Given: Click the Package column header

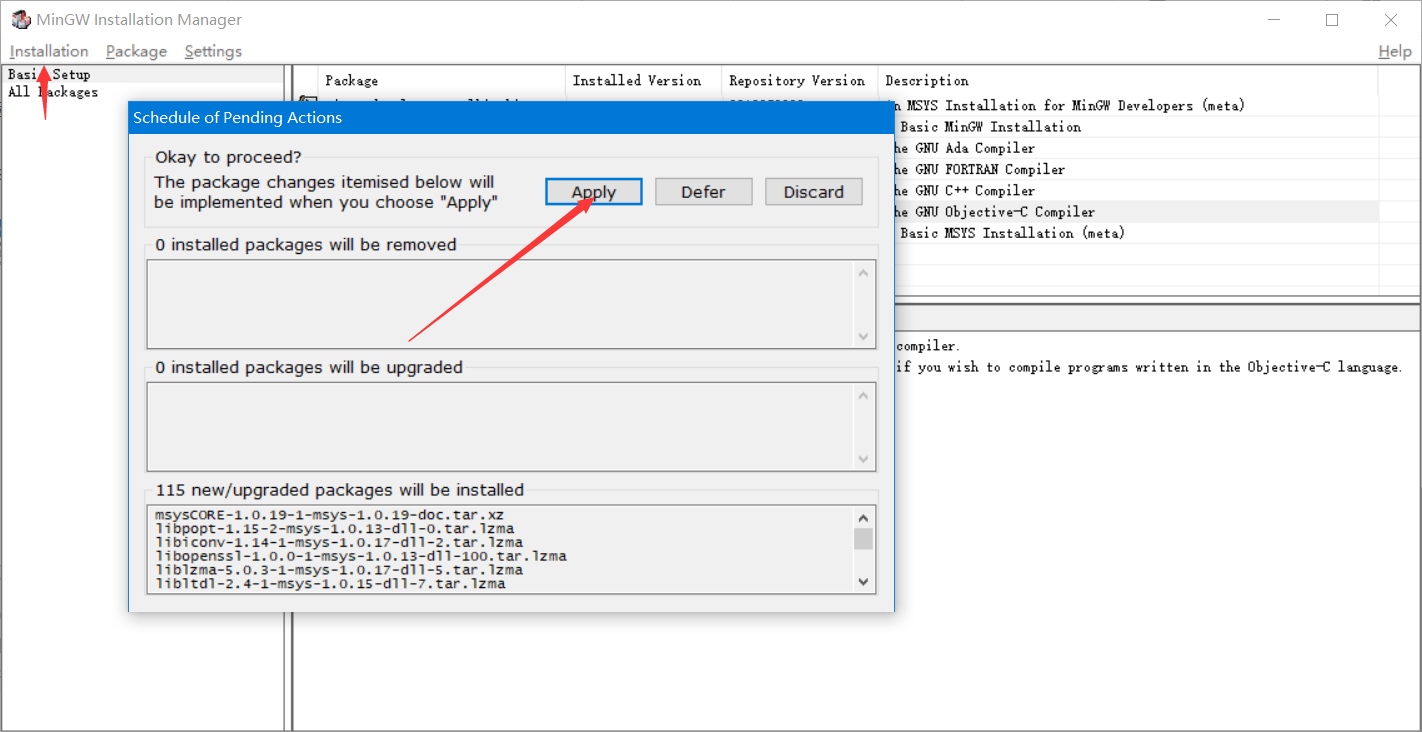Looking at the screenshot, I should [x=441, y=81].
